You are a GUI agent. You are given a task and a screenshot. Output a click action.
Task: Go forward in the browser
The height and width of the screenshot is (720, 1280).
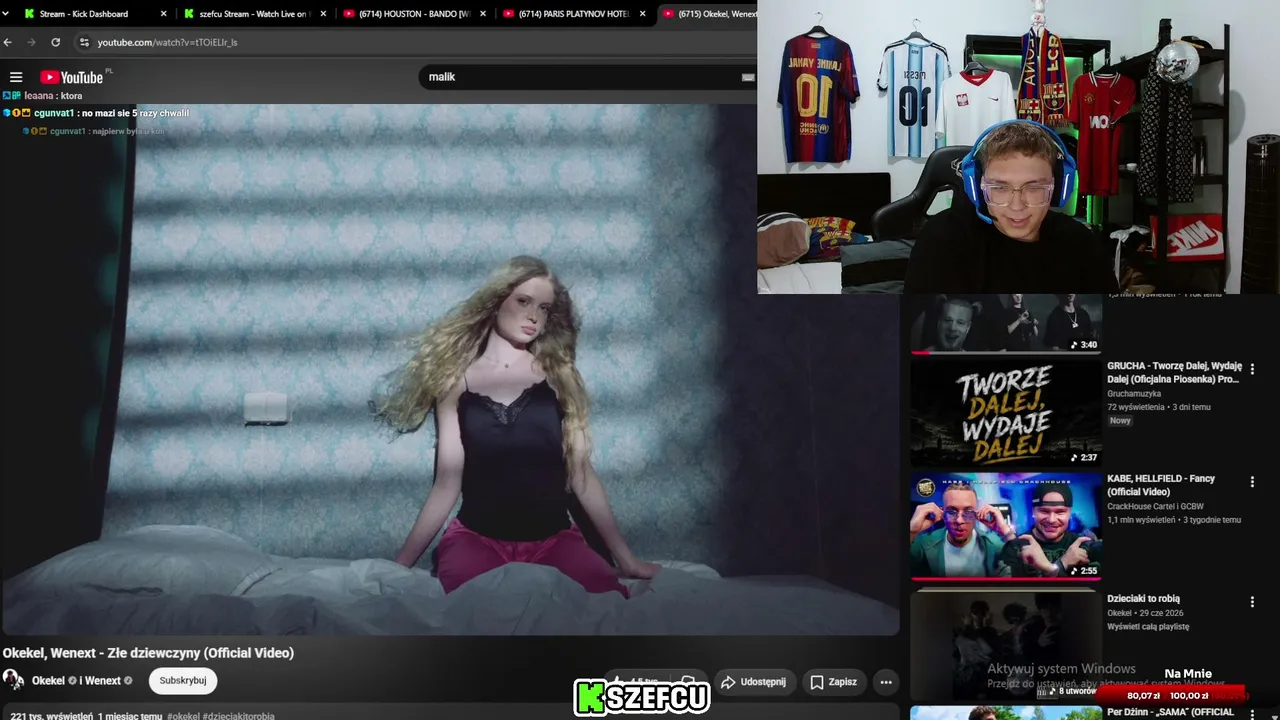point(31,42)
